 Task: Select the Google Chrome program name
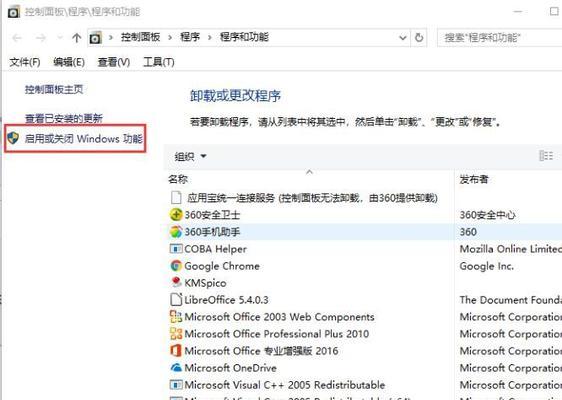[x=222, y=266]
